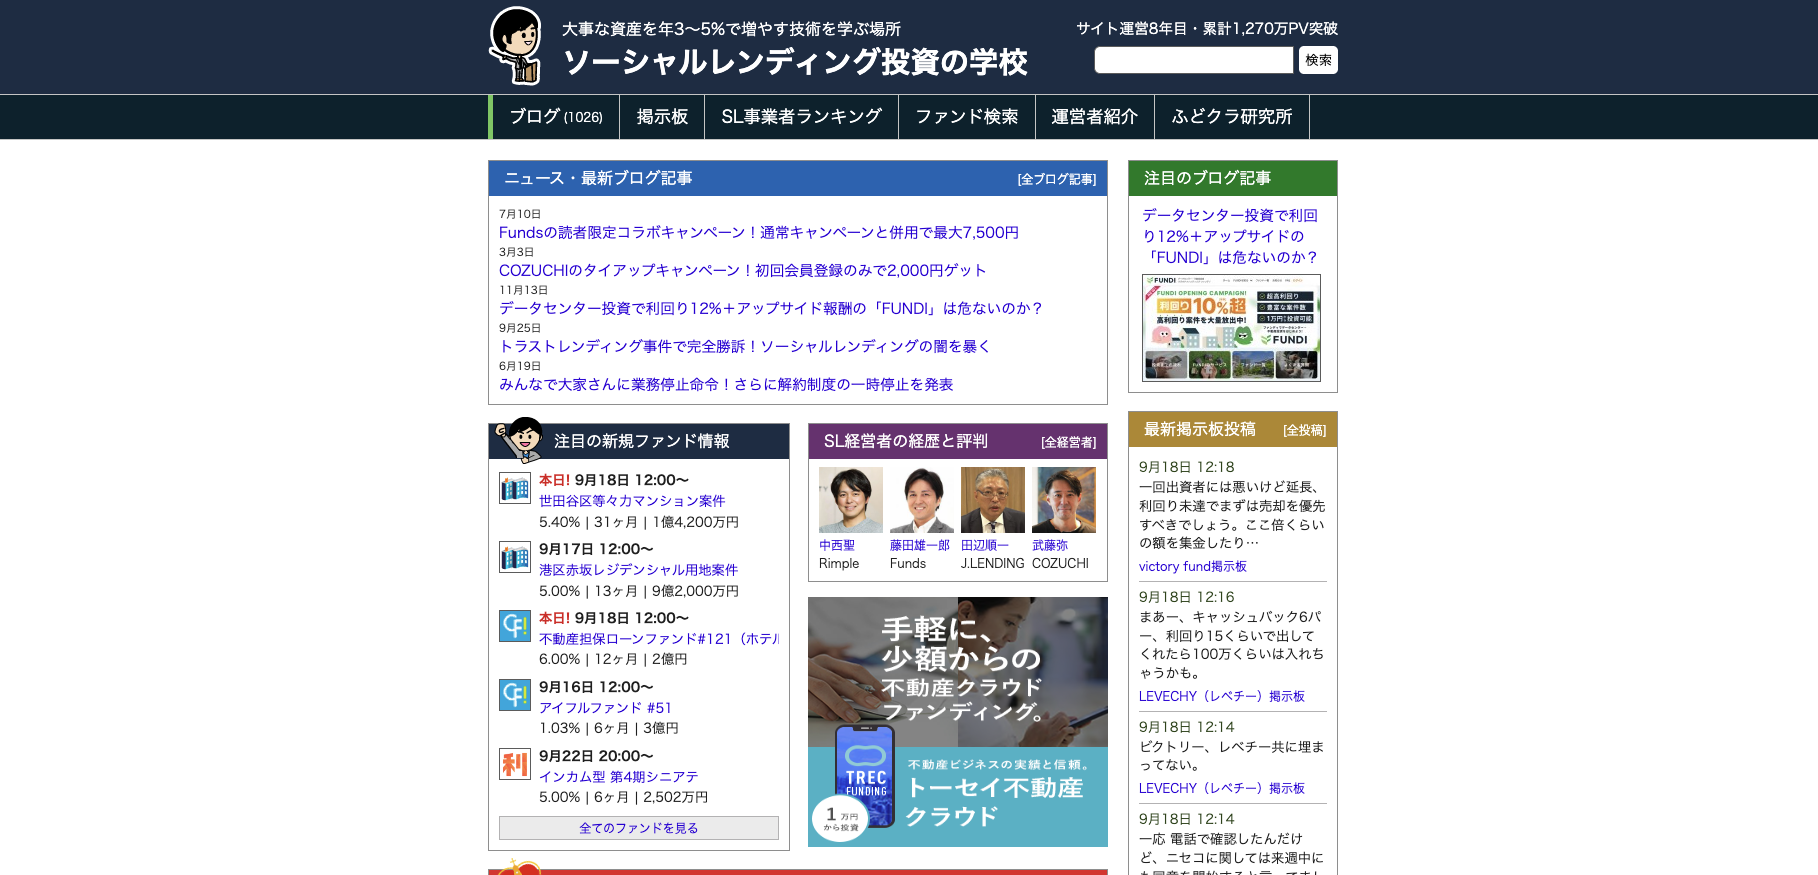Open ファンド検索 in the navigation bar
Viewport: 1818px width, 875px height.
(x=966, y=117)
